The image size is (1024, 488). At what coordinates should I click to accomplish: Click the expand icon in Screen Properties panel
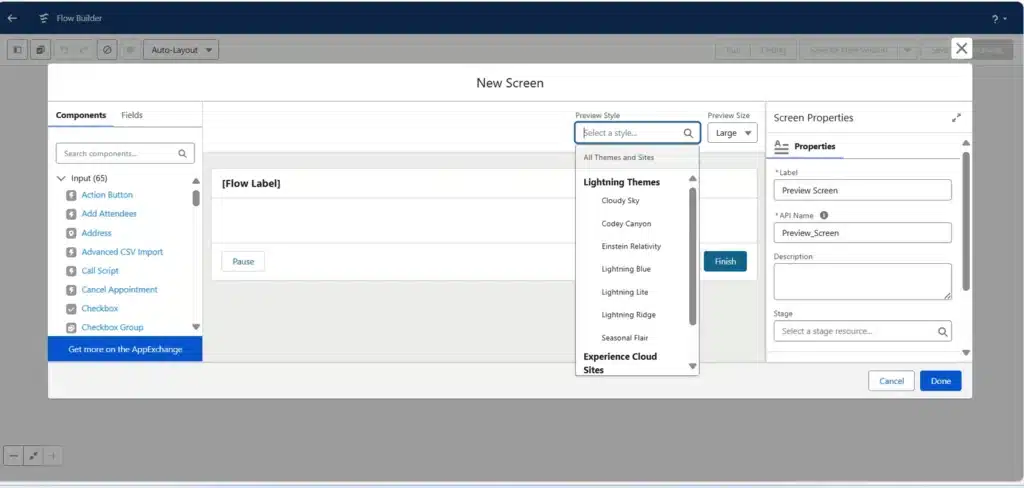point(956,117)
